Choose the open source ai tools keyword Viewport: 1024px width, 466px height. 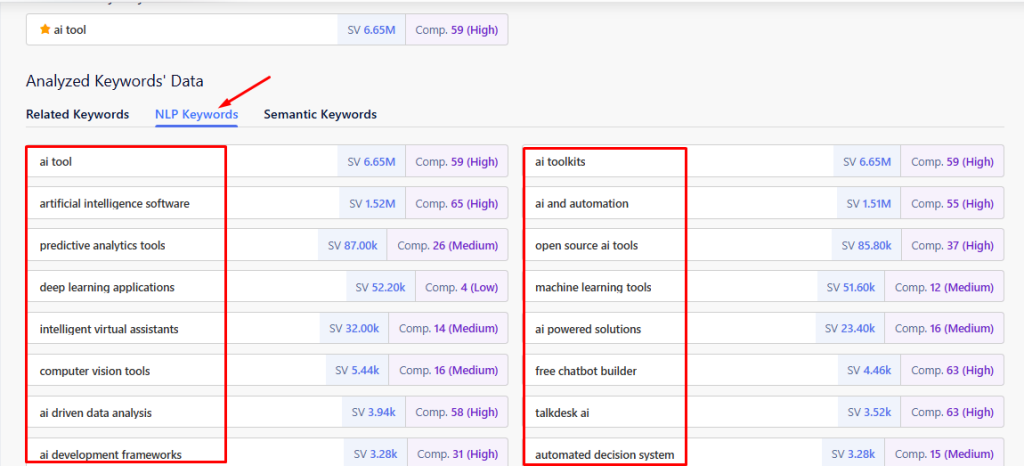coord(586,245)
